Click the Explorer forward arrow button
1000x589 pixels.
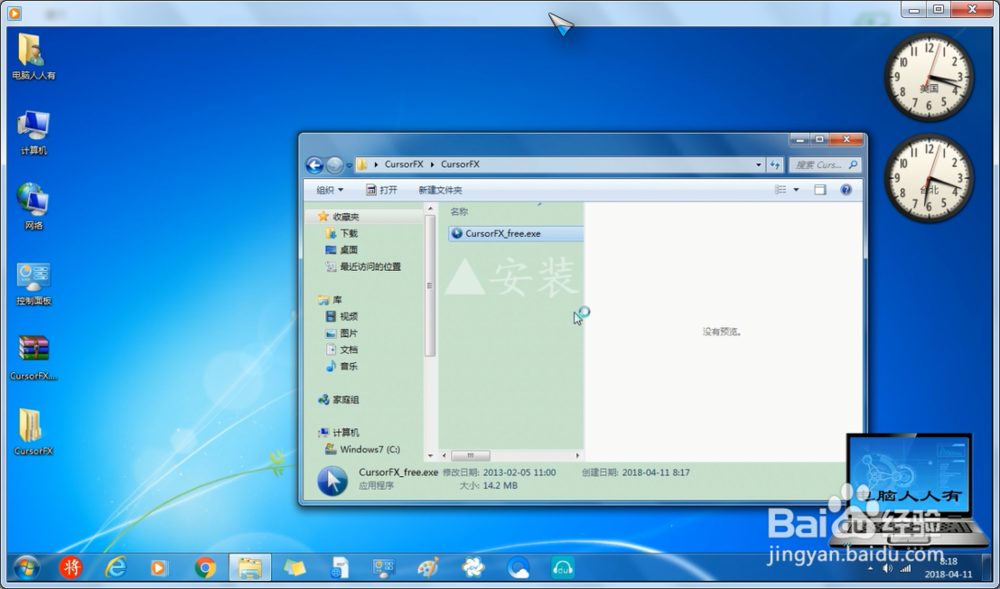click(334, 165)
